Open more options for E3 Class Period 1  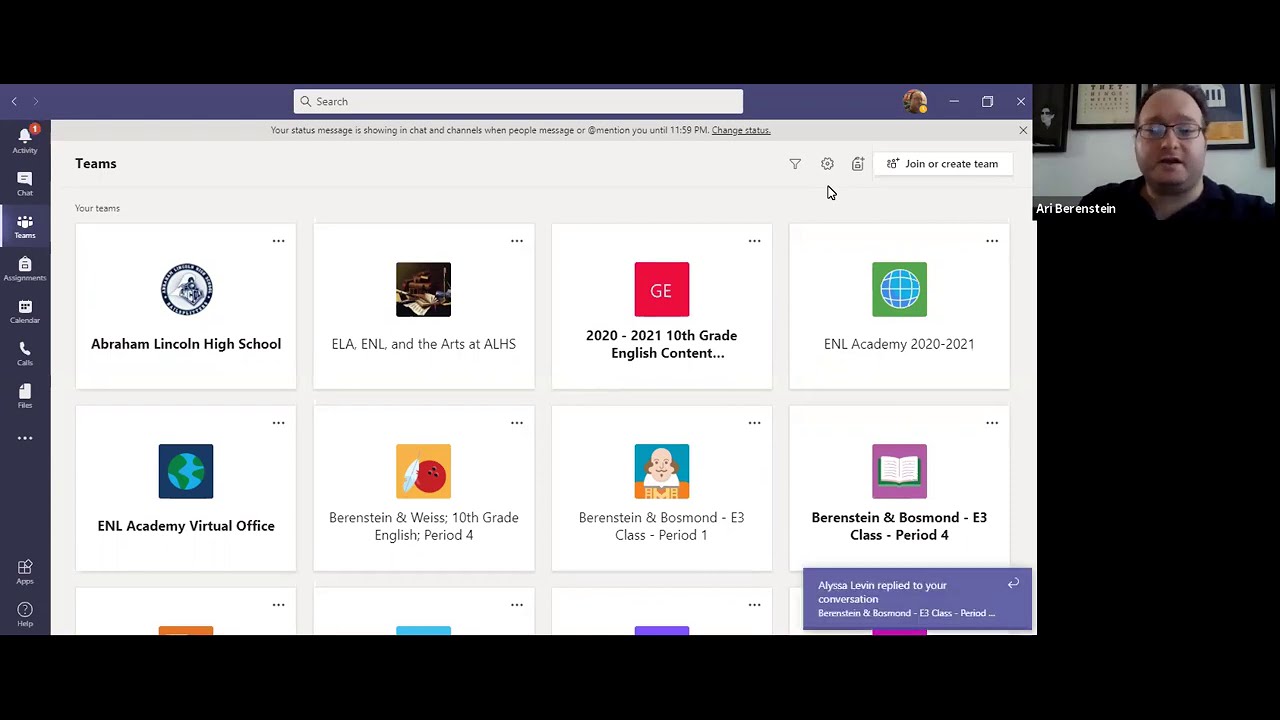click(755, 423)
